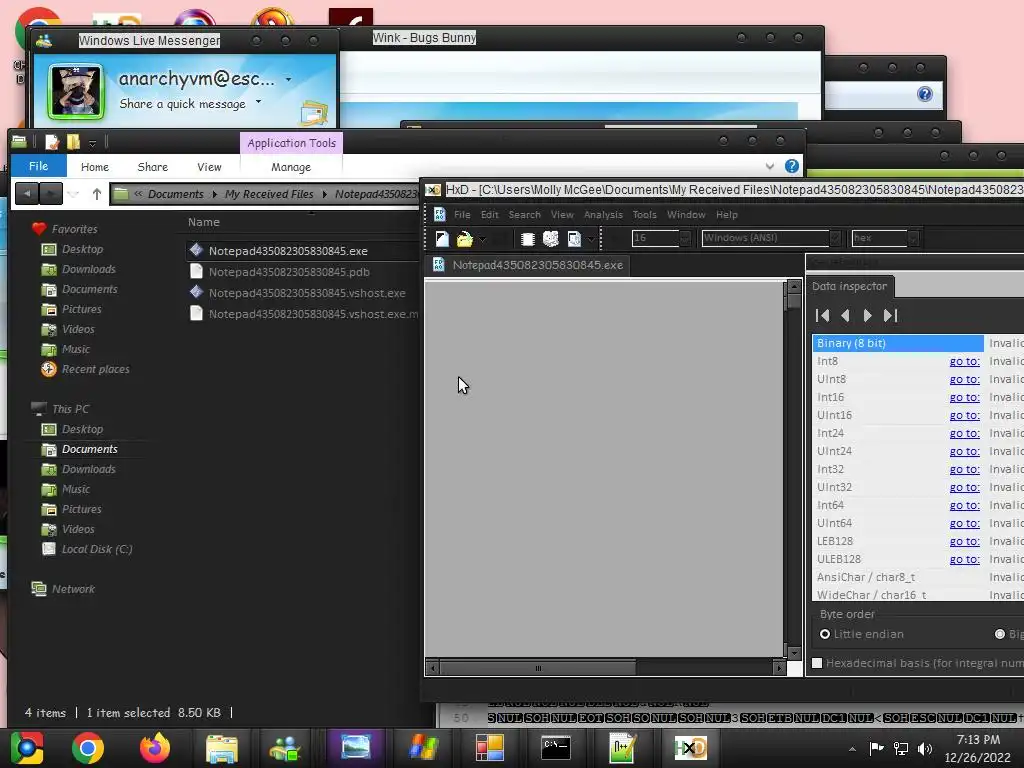Open File Explorer from the taskbar

pos(222,748)
